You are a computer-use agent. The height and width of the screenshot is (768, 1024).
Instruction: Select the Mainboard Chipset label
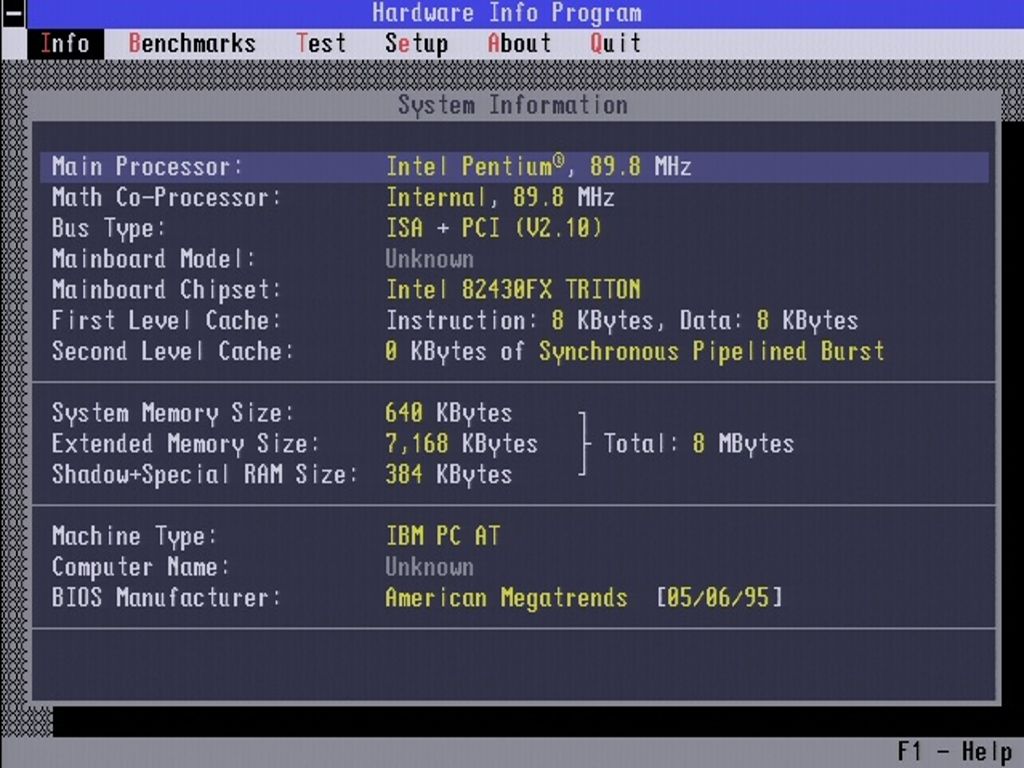pyautogui.click(x=166, y=289)
